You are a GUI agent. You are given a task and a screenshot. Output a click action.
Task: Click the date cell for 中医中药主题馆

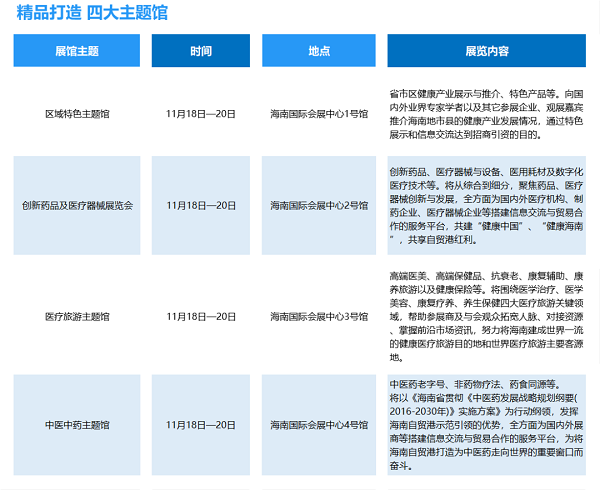pos(201,425)
